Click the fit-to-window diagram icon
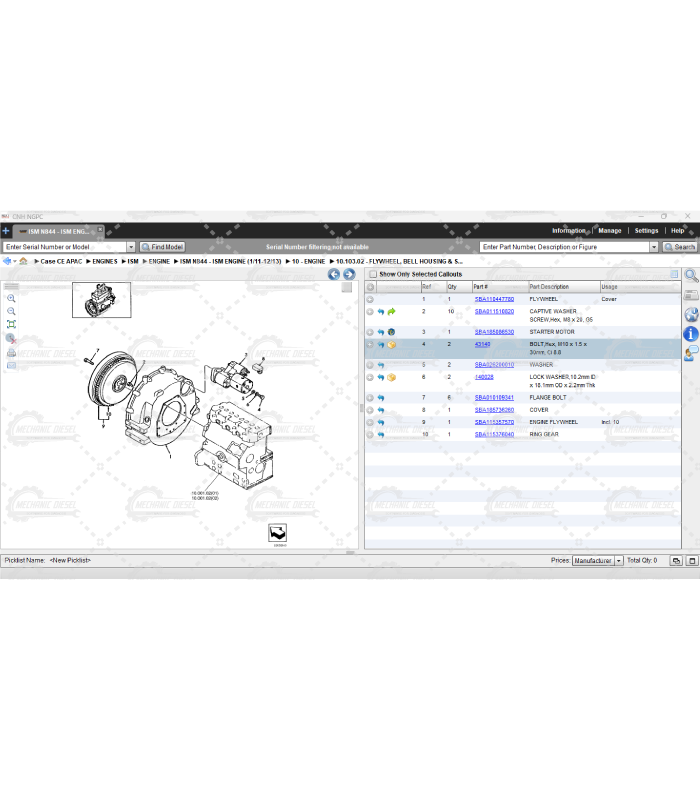Image resolution: width=700 pixels, height=800 pixels. click(x=11, y=325)
